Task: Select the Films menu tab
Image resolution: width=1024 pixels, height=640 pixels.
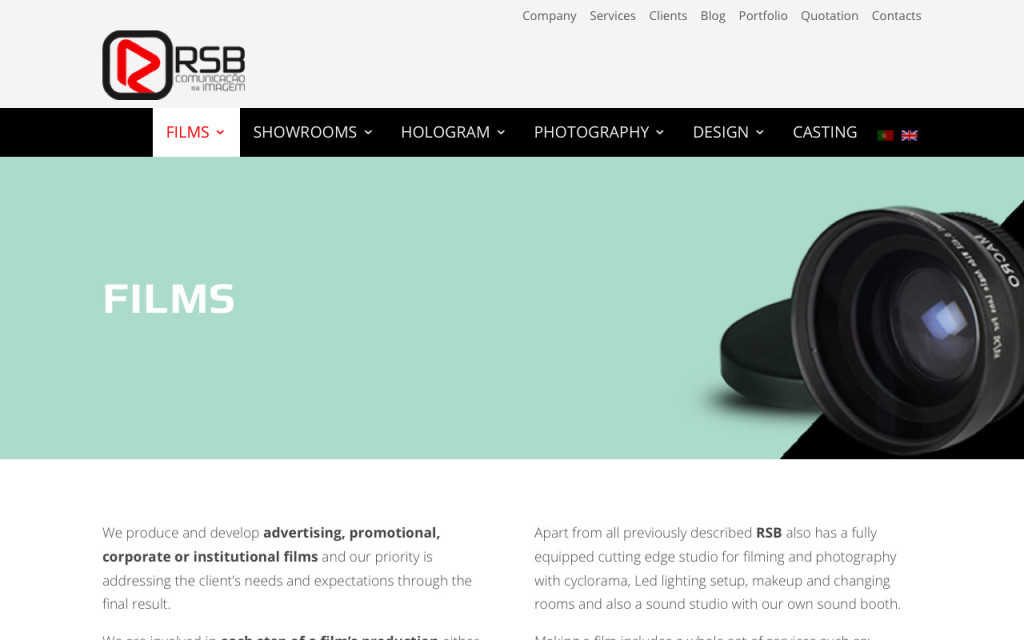Action: (x=196, y=133)
